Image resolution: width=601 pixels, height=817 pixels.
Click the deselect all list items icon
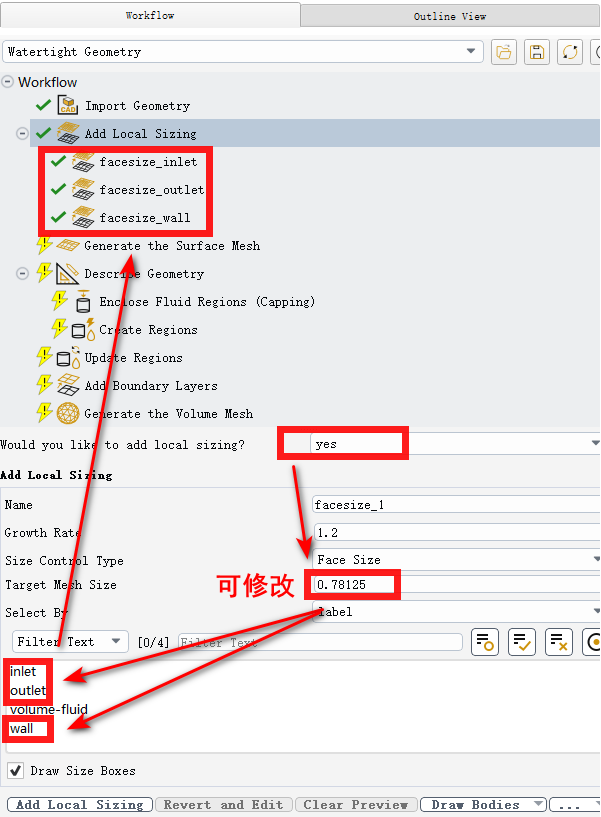[x=559, y=642]
